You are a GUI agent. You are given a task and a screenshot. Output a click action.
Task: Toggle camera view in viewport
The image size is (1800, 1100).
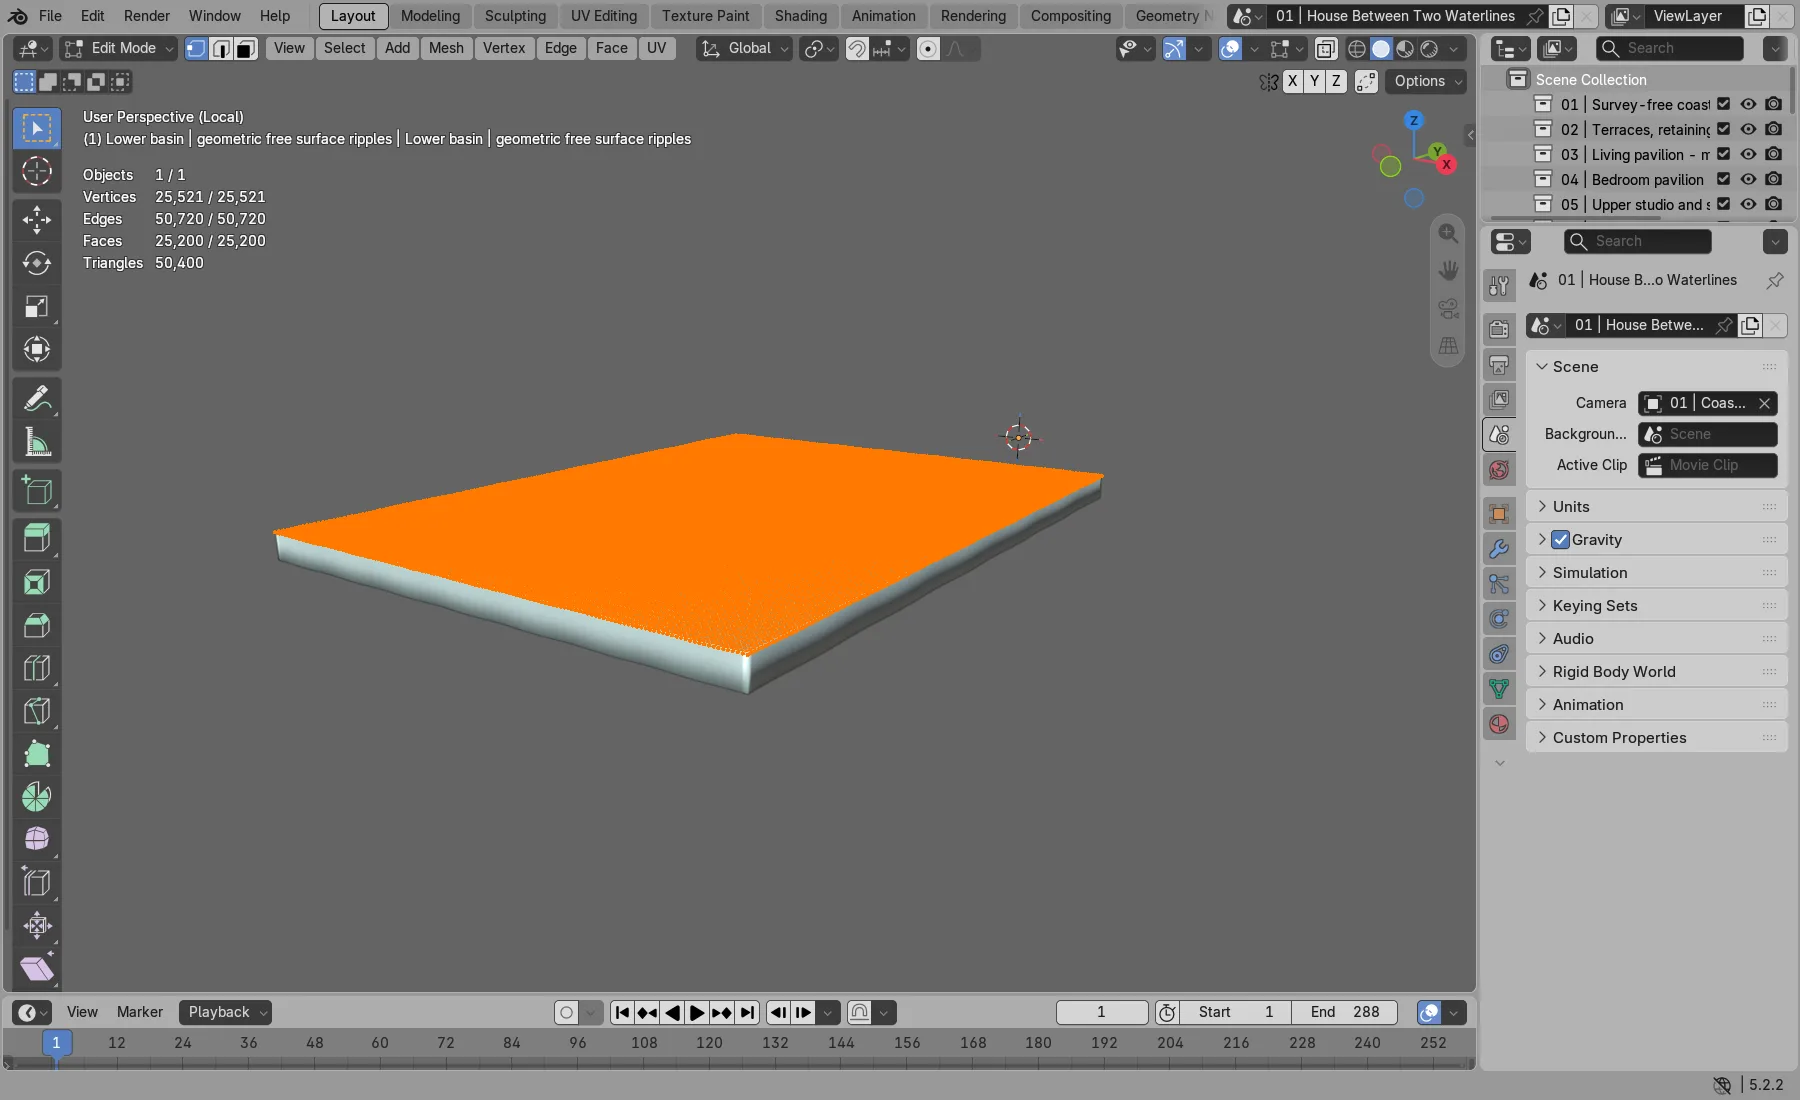tap(1448, 308)
